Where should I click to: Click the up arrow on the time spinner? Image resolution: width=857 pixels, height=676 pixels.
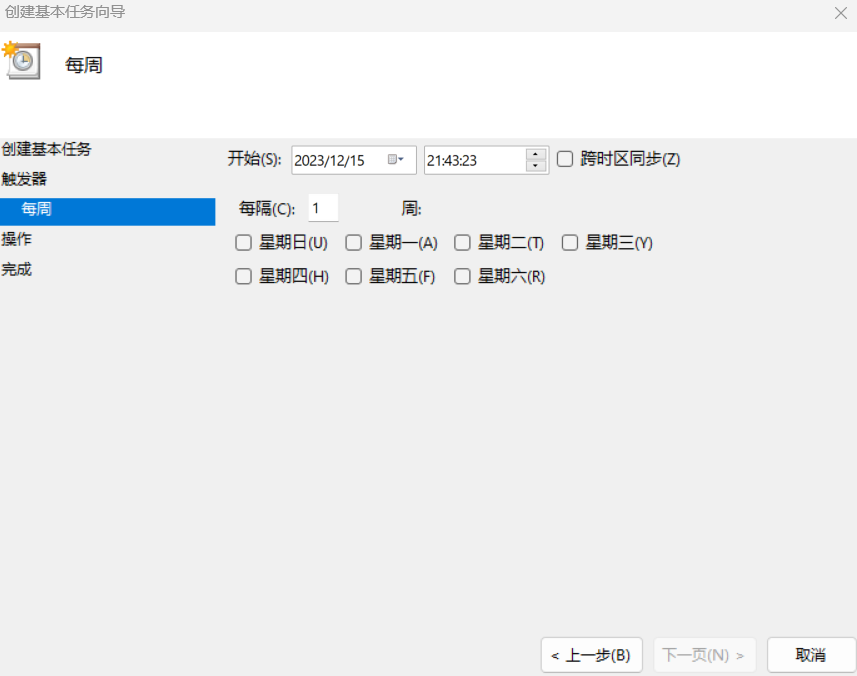click(x=535, y=153)
